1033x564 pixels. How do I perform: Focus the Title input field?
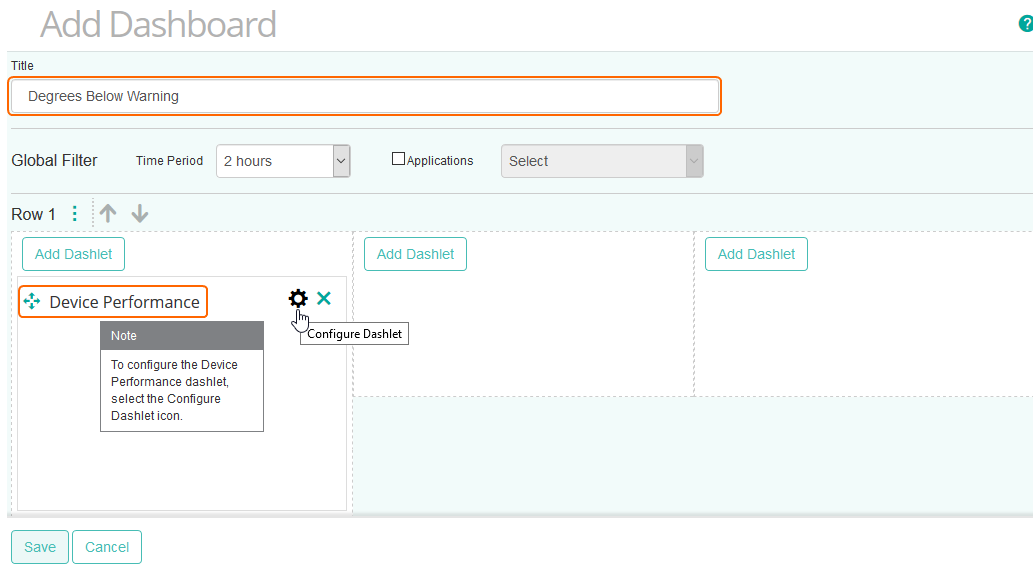coord(365,97)
